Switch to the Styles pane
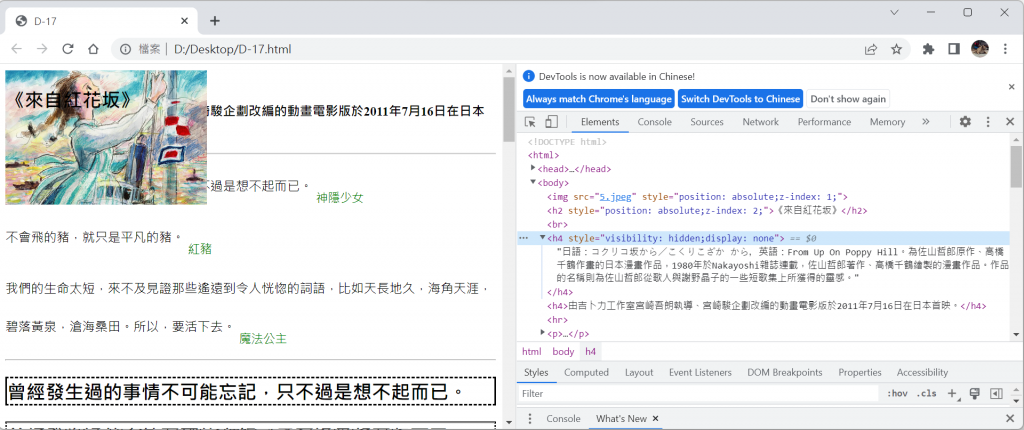 tap(536, 372)
